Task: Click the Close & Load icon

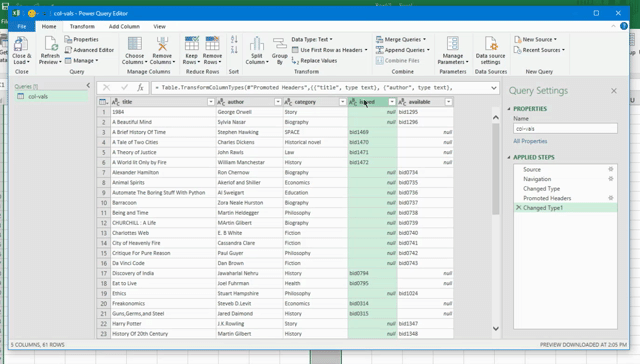Action: (21, 50)
